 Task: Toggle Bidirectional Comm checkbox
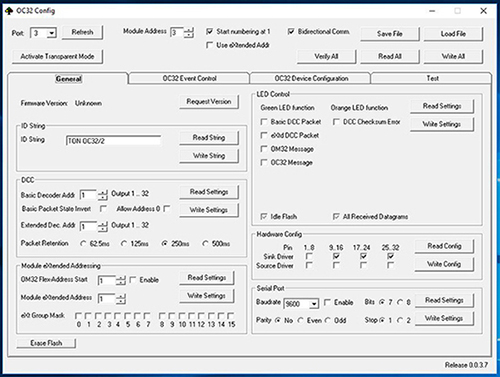pos(291,31)
